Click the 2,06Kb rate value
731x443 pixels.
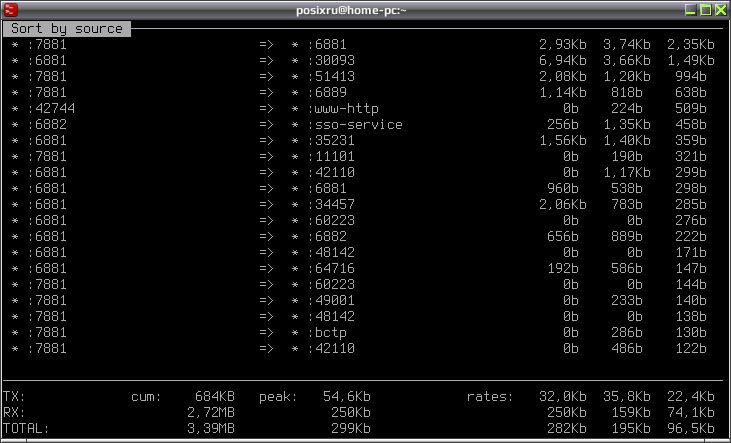click(563, 204)
